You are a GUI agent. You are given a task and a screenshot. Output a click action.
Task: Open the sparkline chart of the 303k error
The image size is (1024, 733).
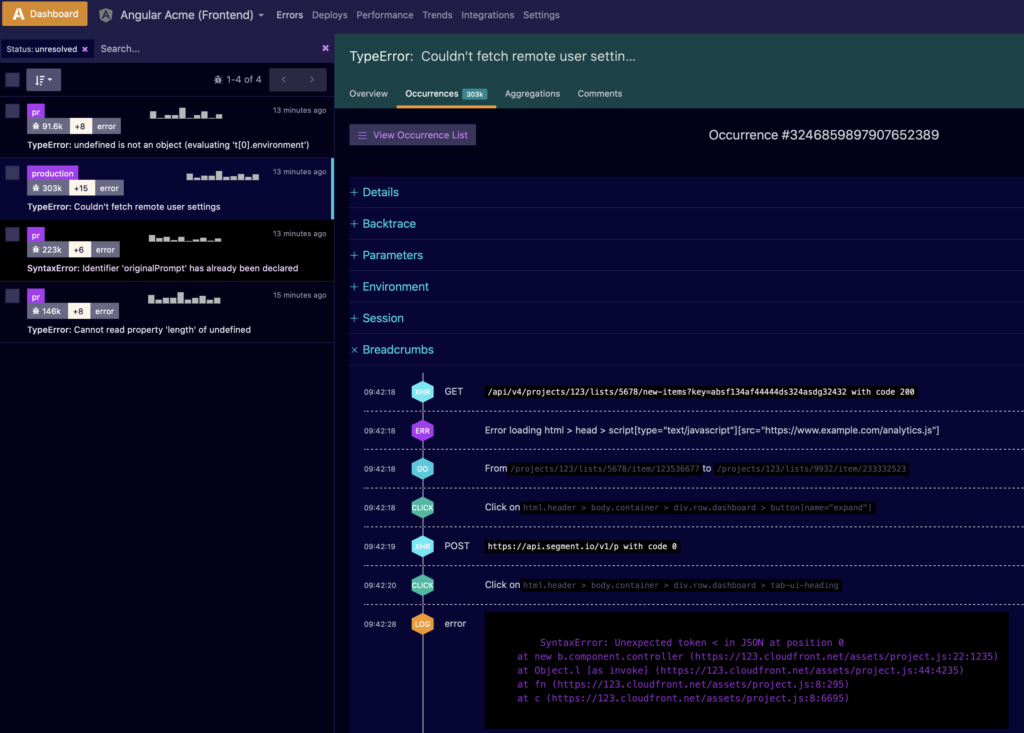point(223,176)
